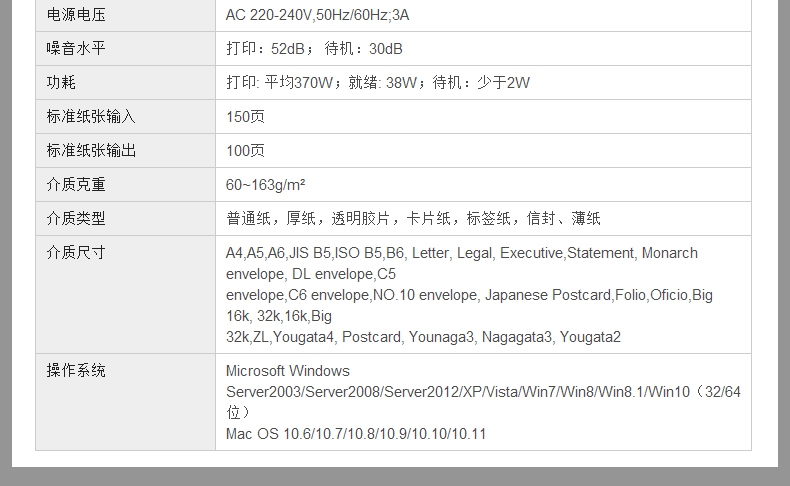Select the 150页 input capacity value

pyautogui.click(x=245, y=116)
